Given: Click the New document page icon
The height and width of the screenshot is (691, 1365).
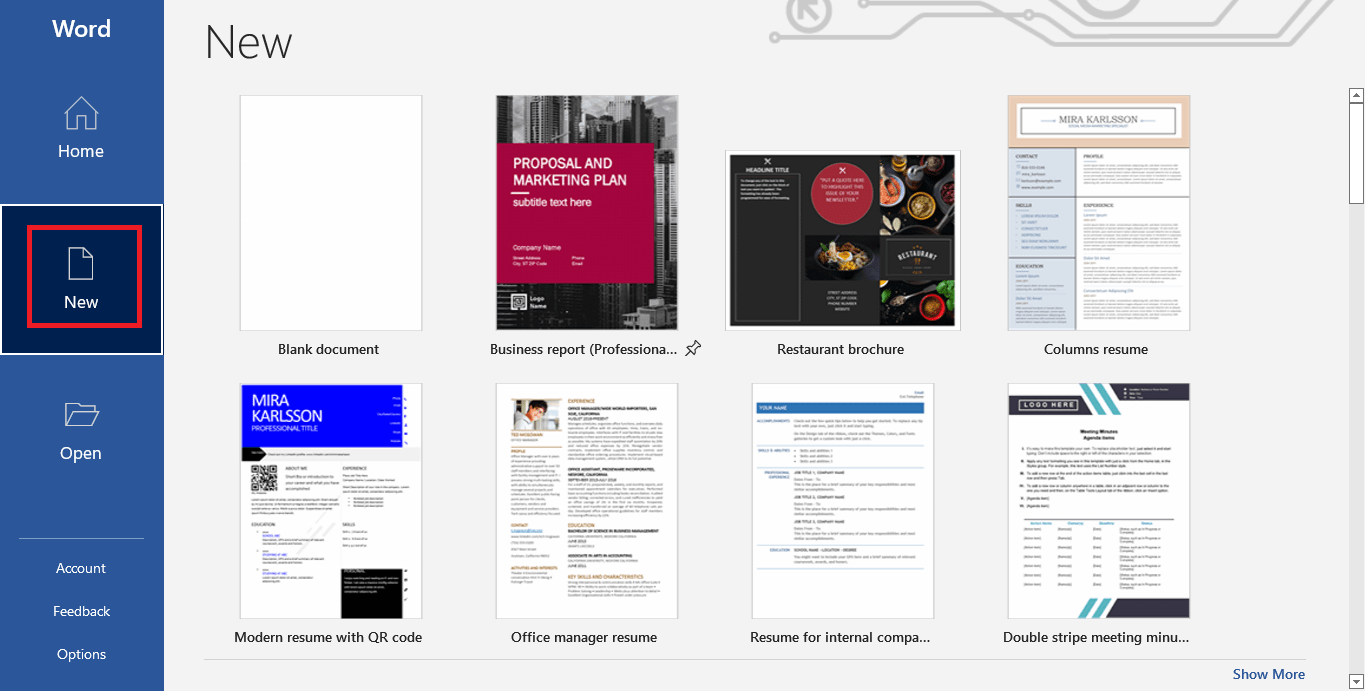Looking at the screenshot, I should pos(81,264).
